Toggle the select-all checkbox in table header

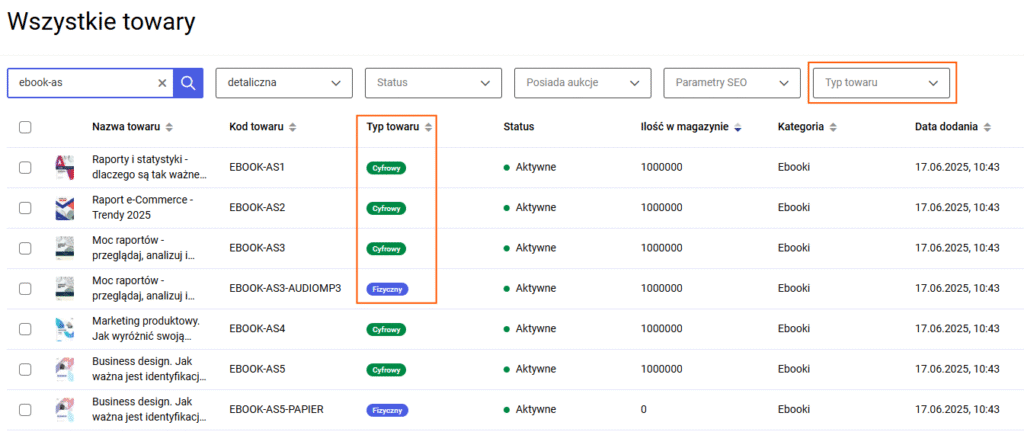click(x=25, y=127)
